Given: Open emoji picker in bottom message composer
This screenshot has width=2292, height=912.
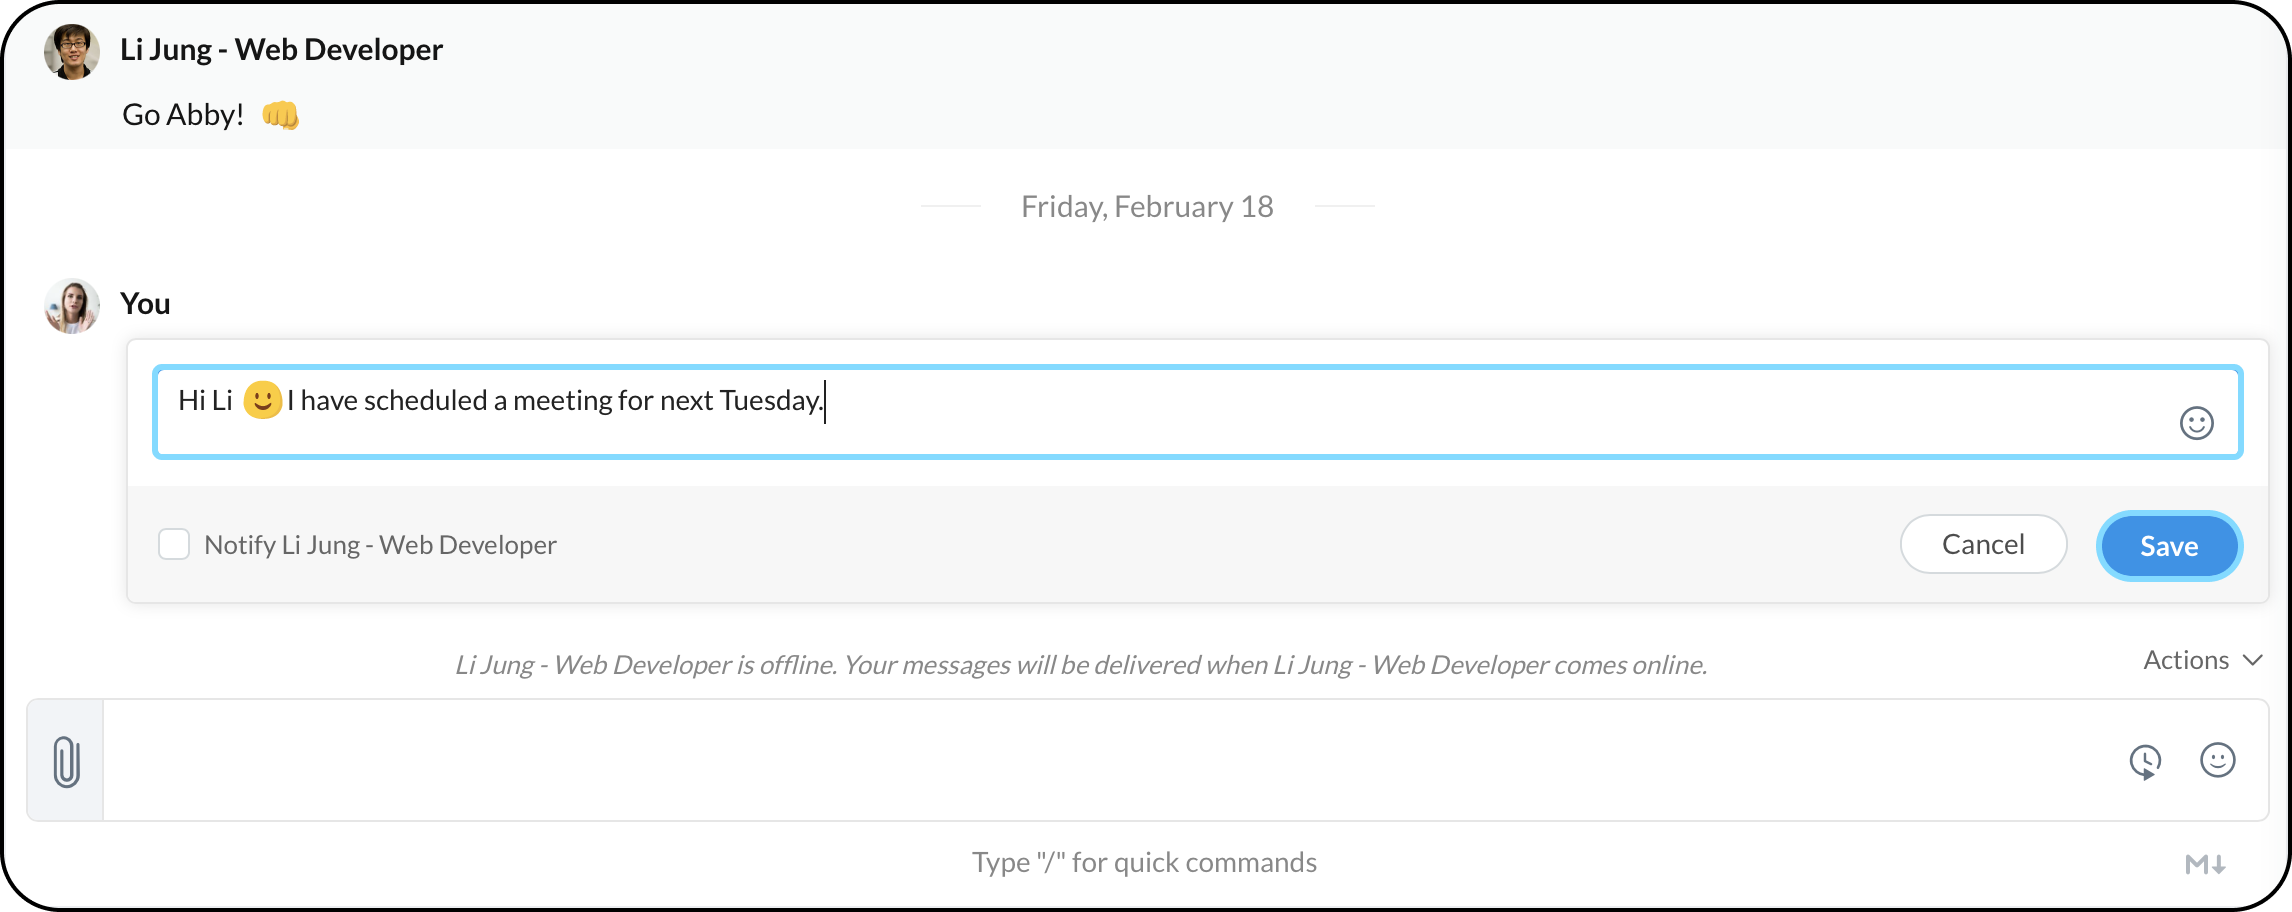Looking at the screenshot, I should click(2217, 760).
